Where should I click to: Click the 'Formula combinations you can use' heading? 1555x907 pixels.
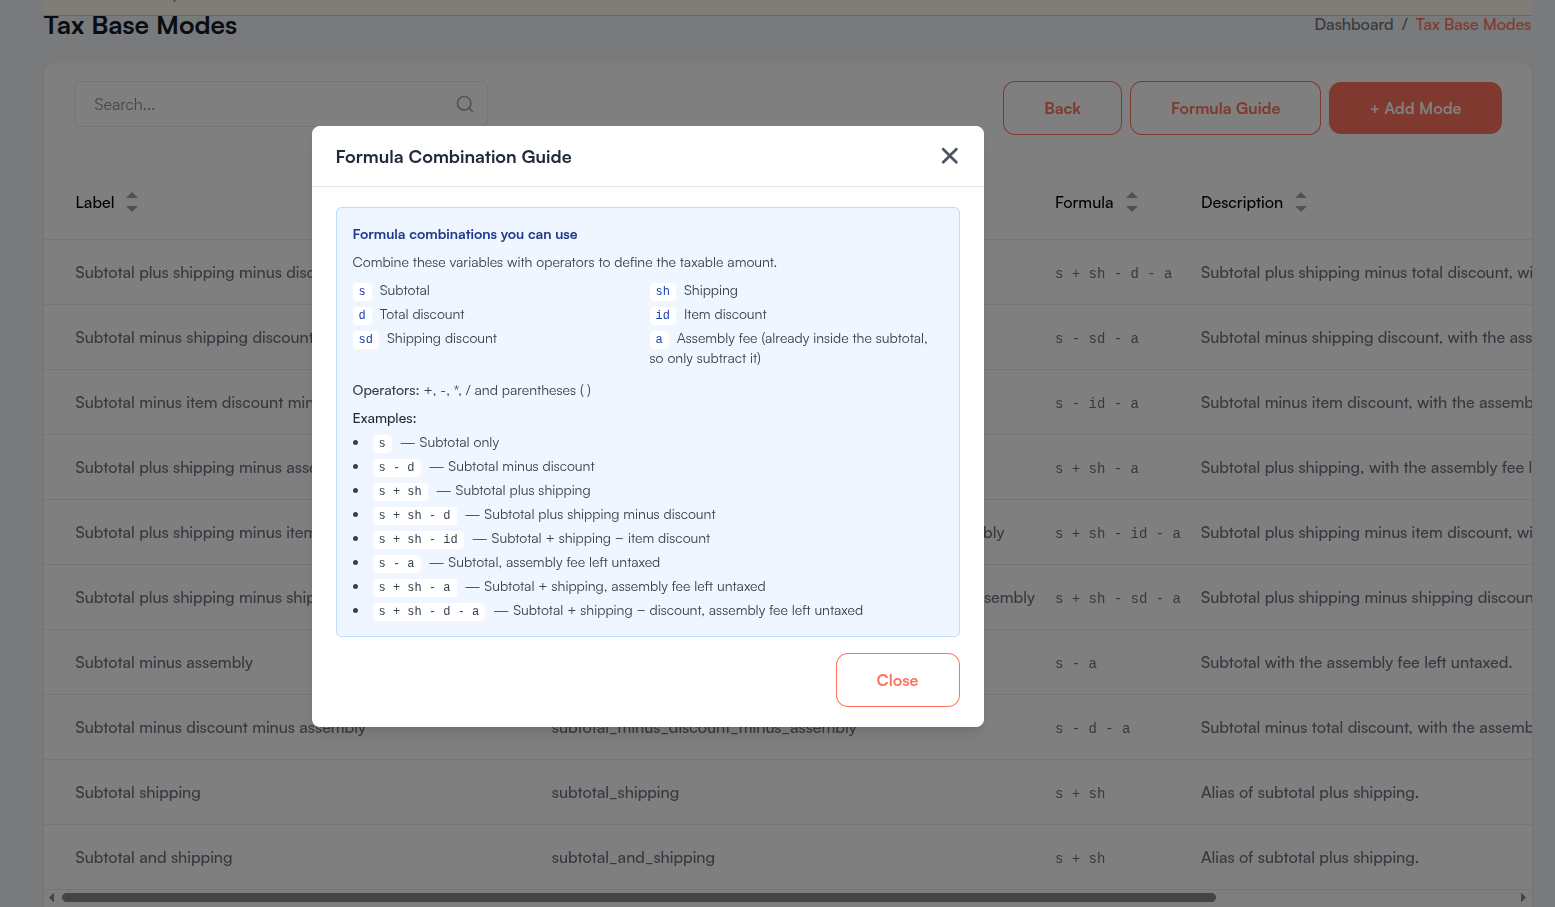465,234
